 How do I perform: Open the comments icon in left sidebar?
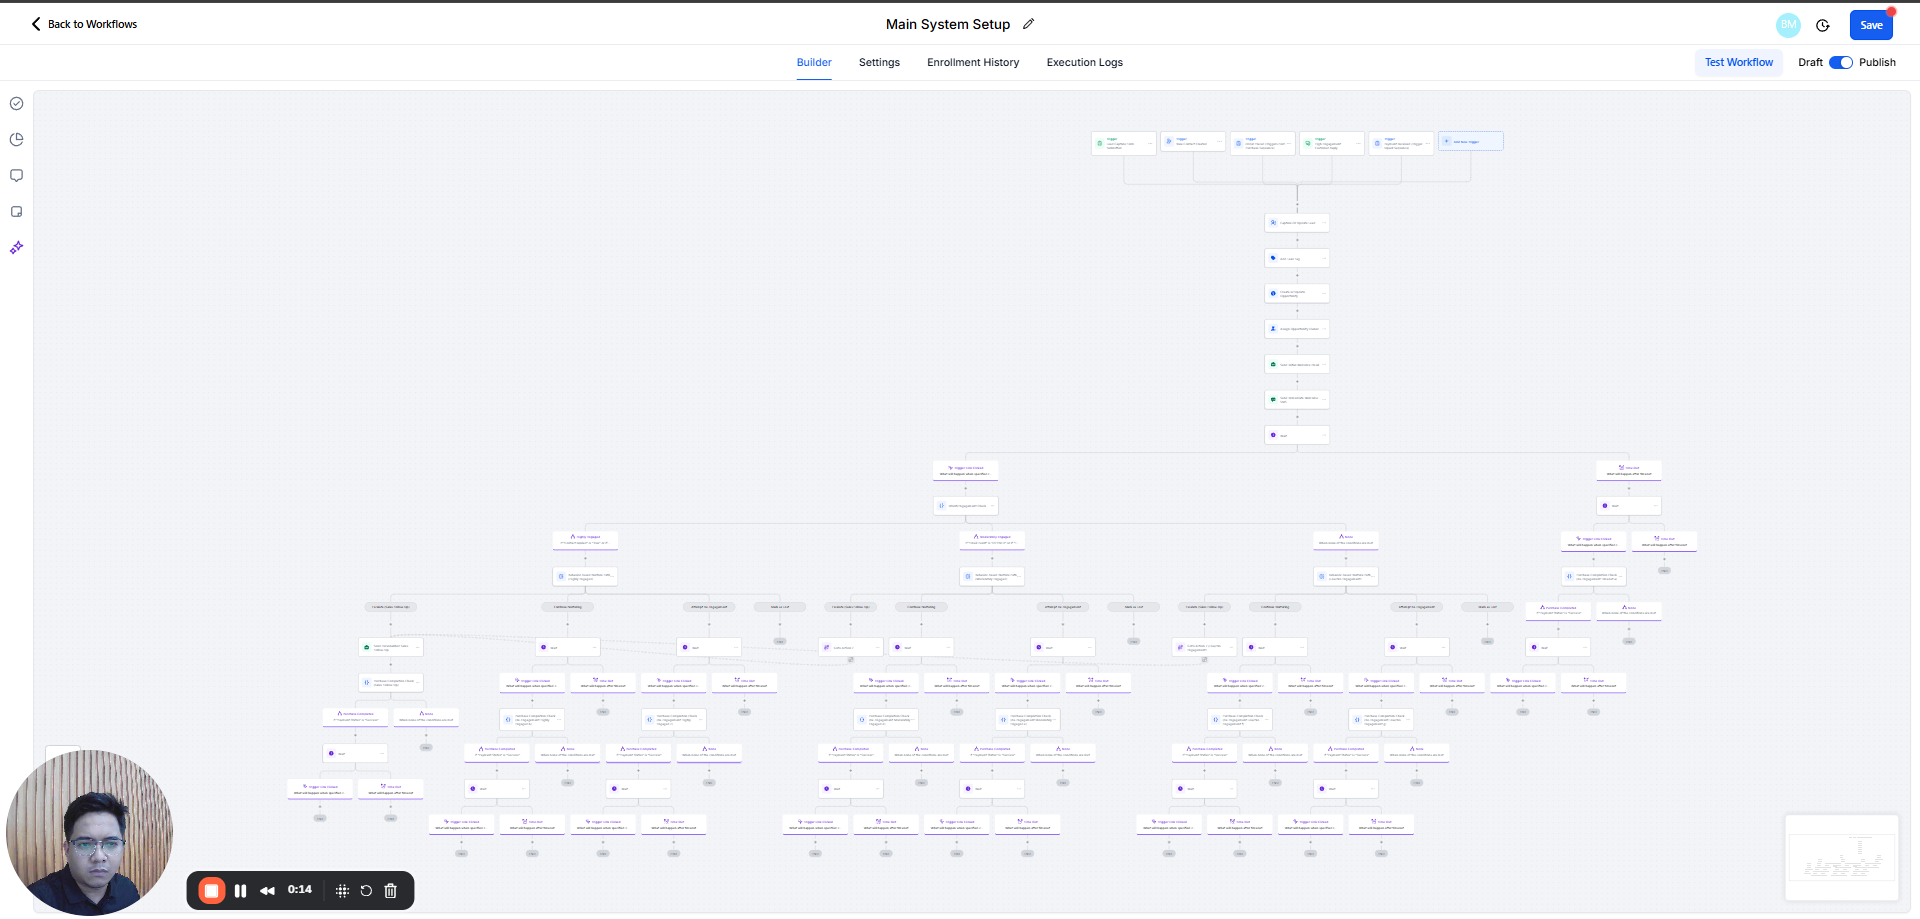(x=17, y=176)
